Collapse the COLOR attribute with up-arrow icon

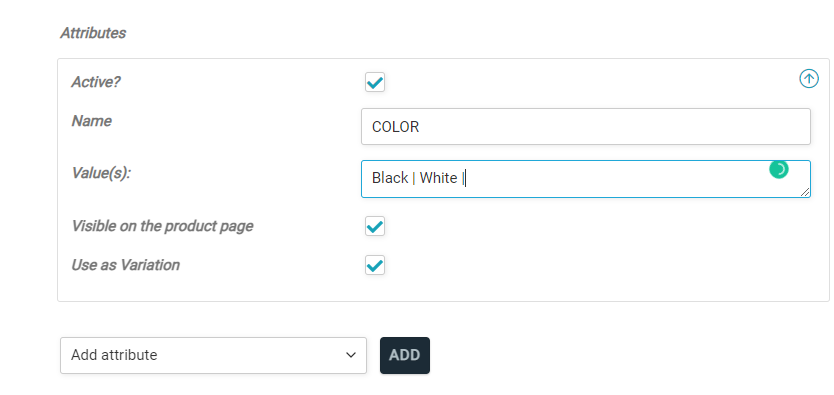point(808,79)
